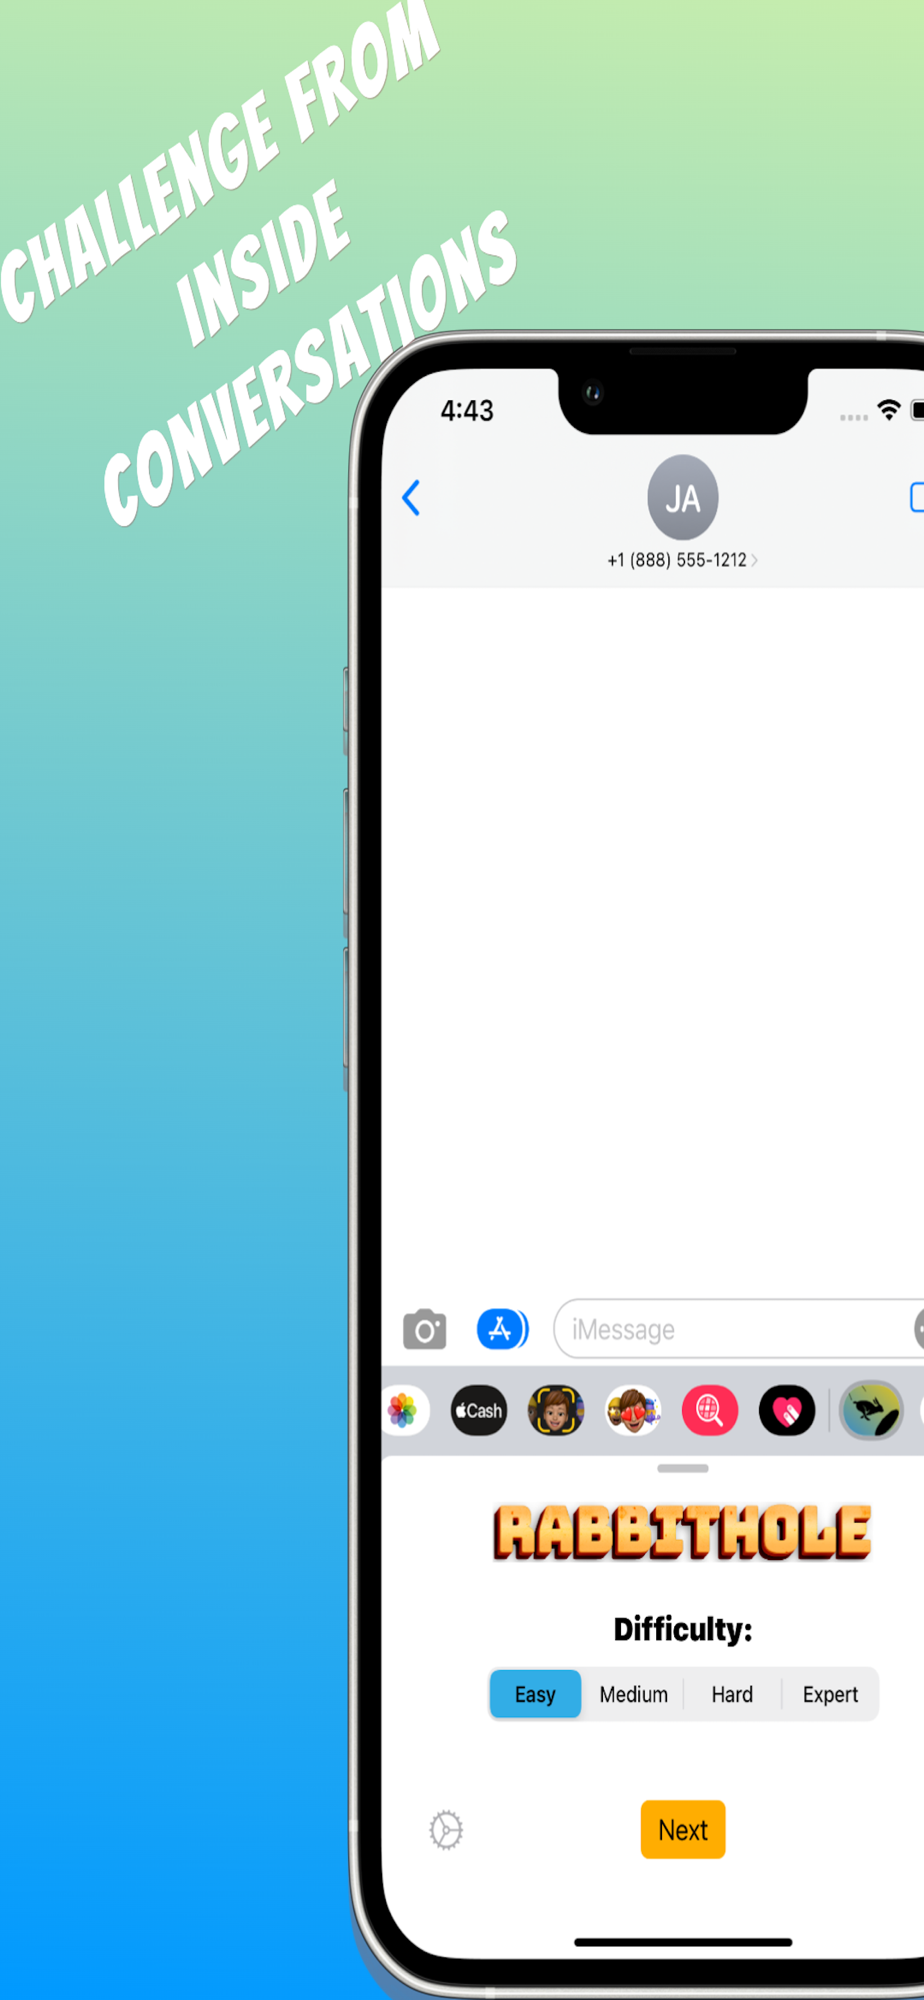Select Expert difficulty

(830, 1694)
